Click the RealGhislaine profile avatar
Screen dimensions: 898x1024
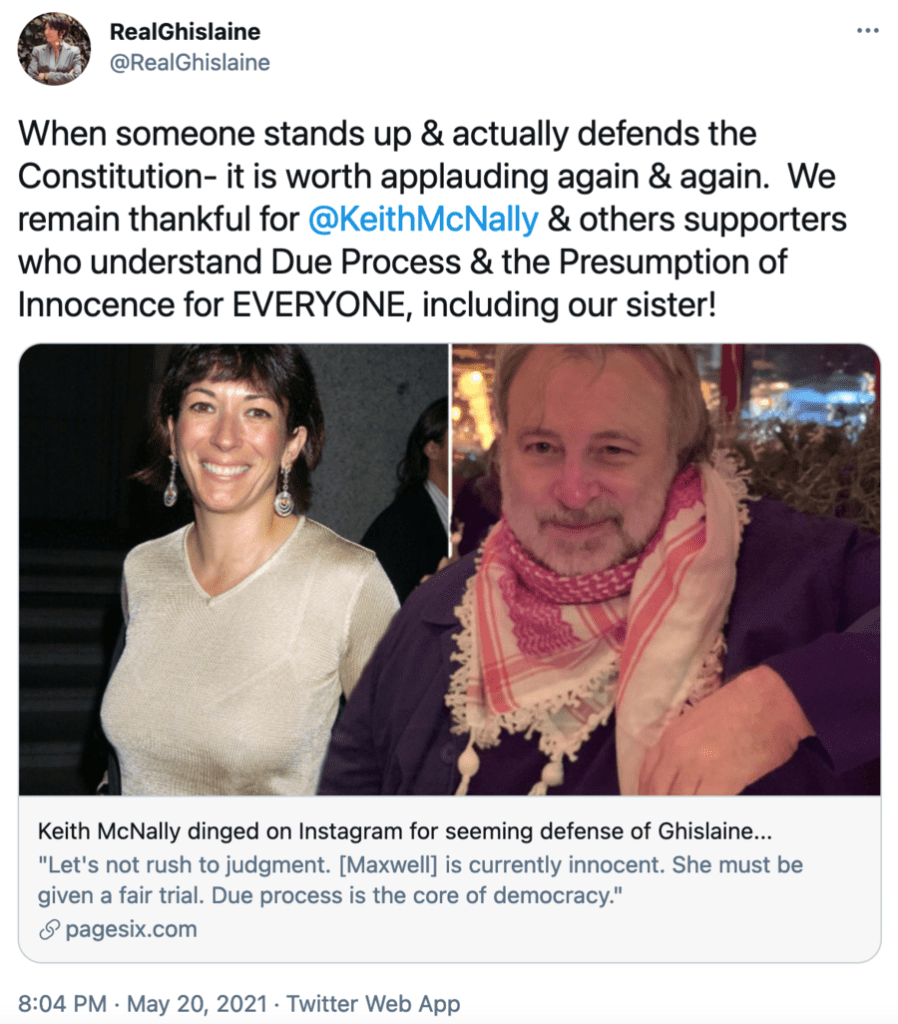pyautogui.click(x=54, y=49)
